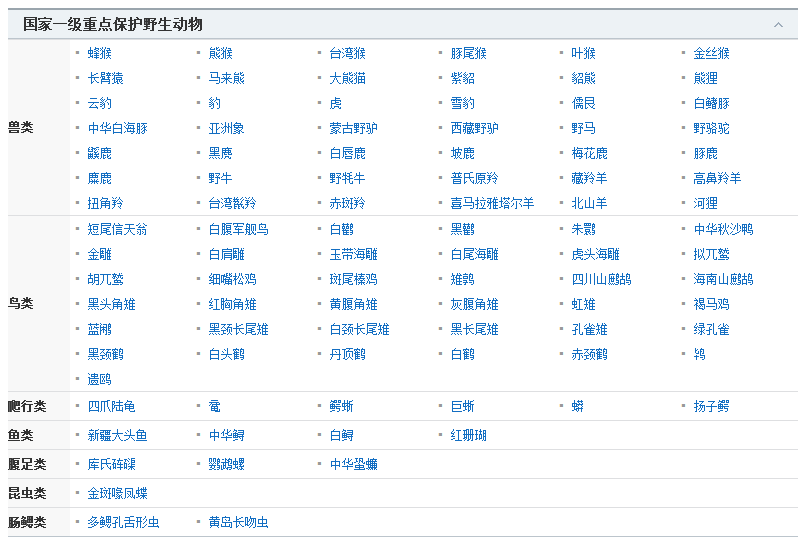Click the 白尾海雕 link
The width and height of the screenshot is (811, 546).
(x=475, y=254)
